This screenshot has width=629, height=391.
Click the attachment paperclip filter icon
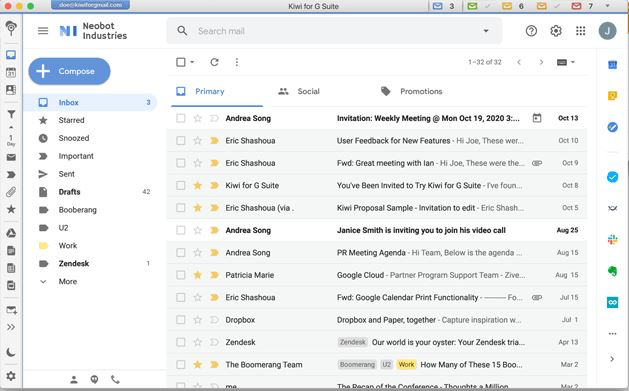coord(11,192)
